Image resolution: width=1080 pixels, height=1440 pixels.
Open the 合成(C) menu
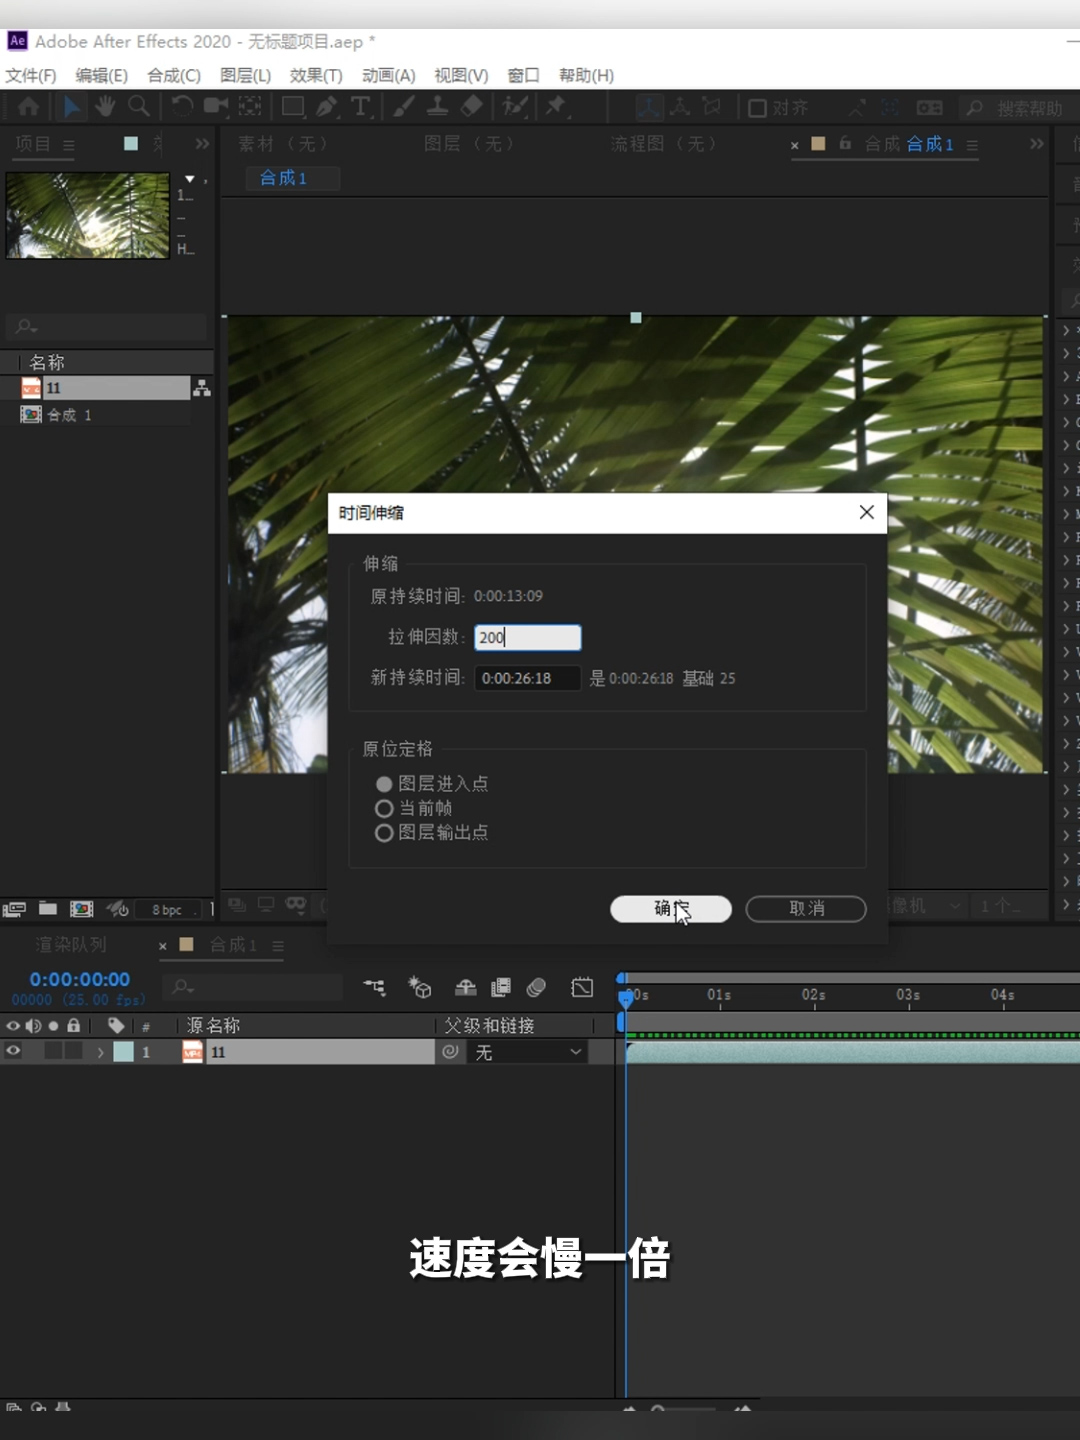coord(174,75)
